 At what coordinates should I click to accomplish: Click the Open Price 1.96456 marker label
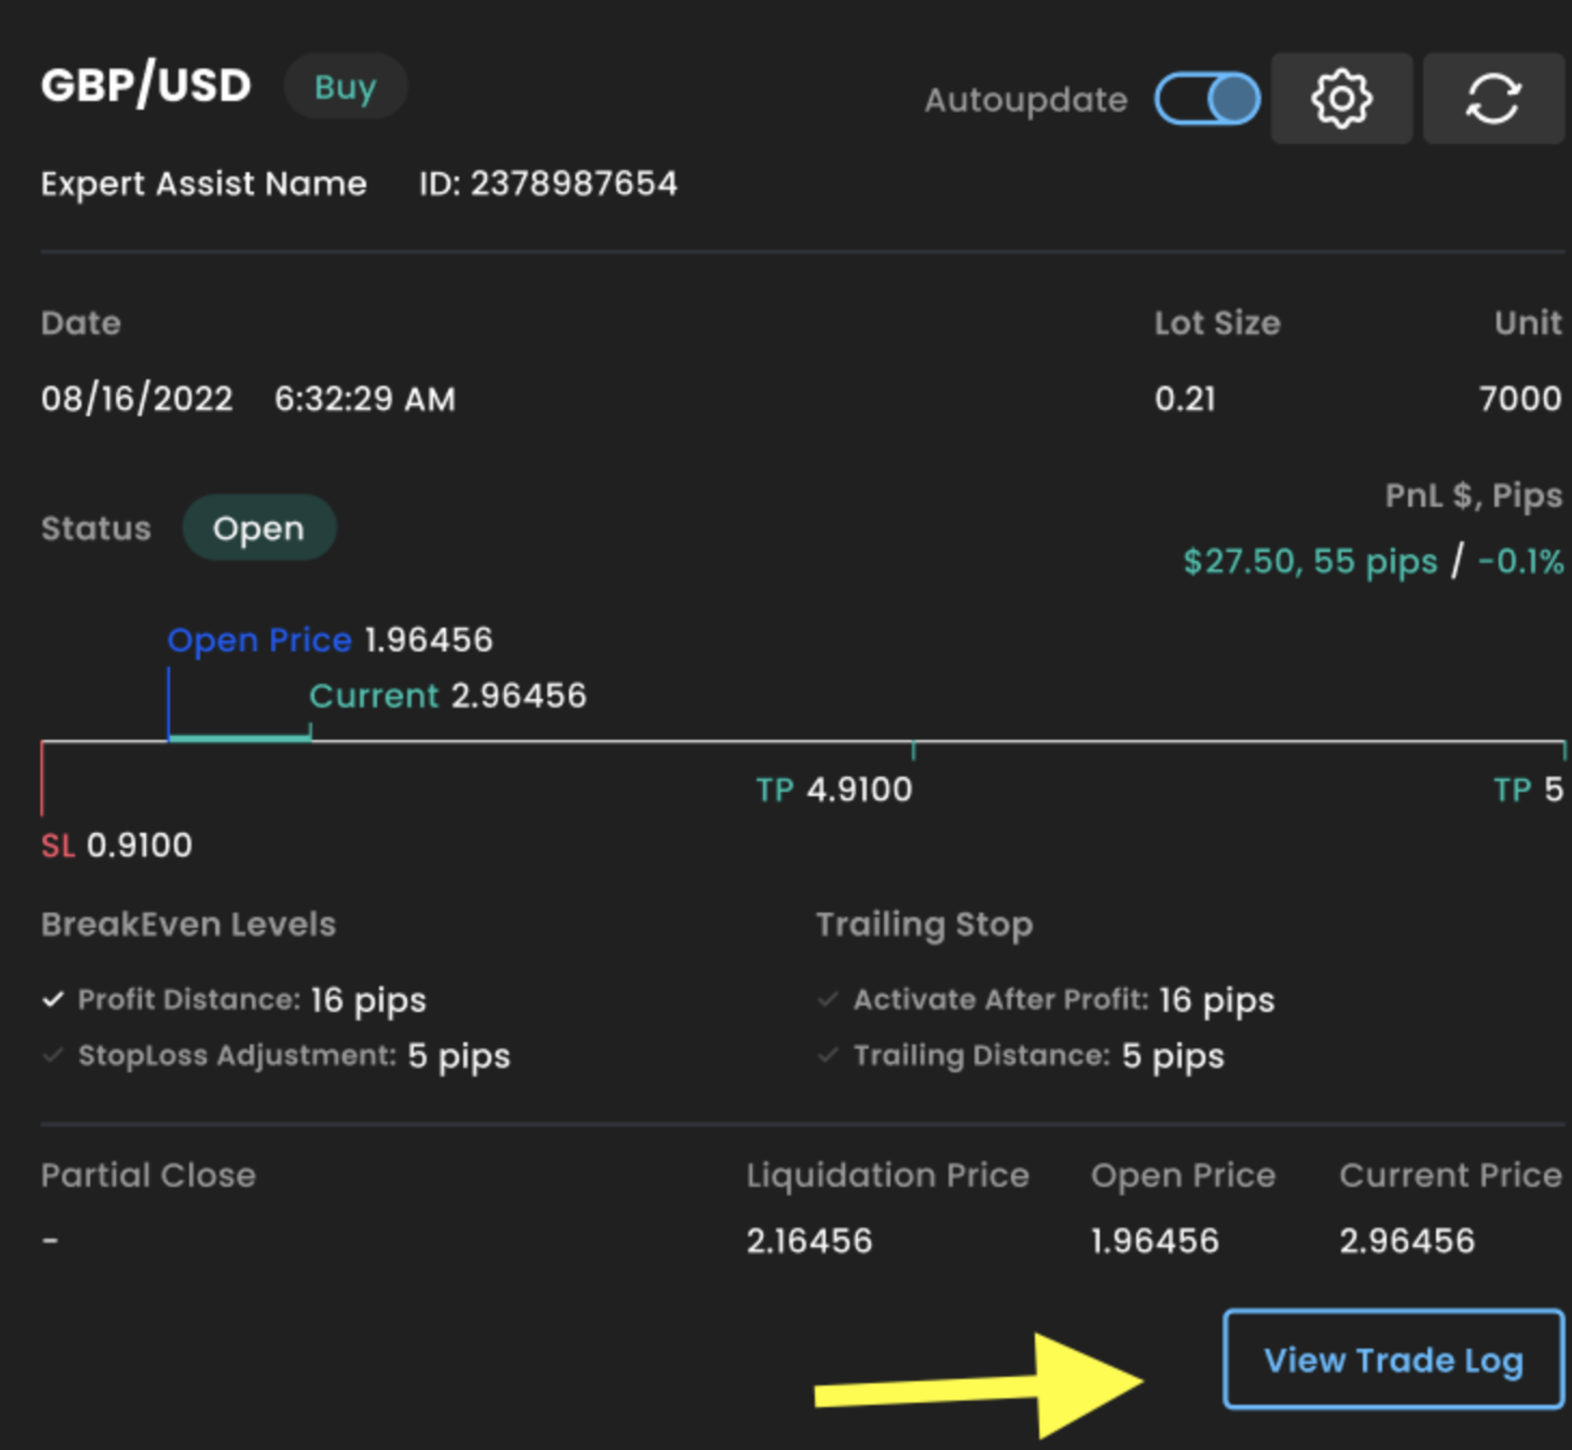[329, 640]
